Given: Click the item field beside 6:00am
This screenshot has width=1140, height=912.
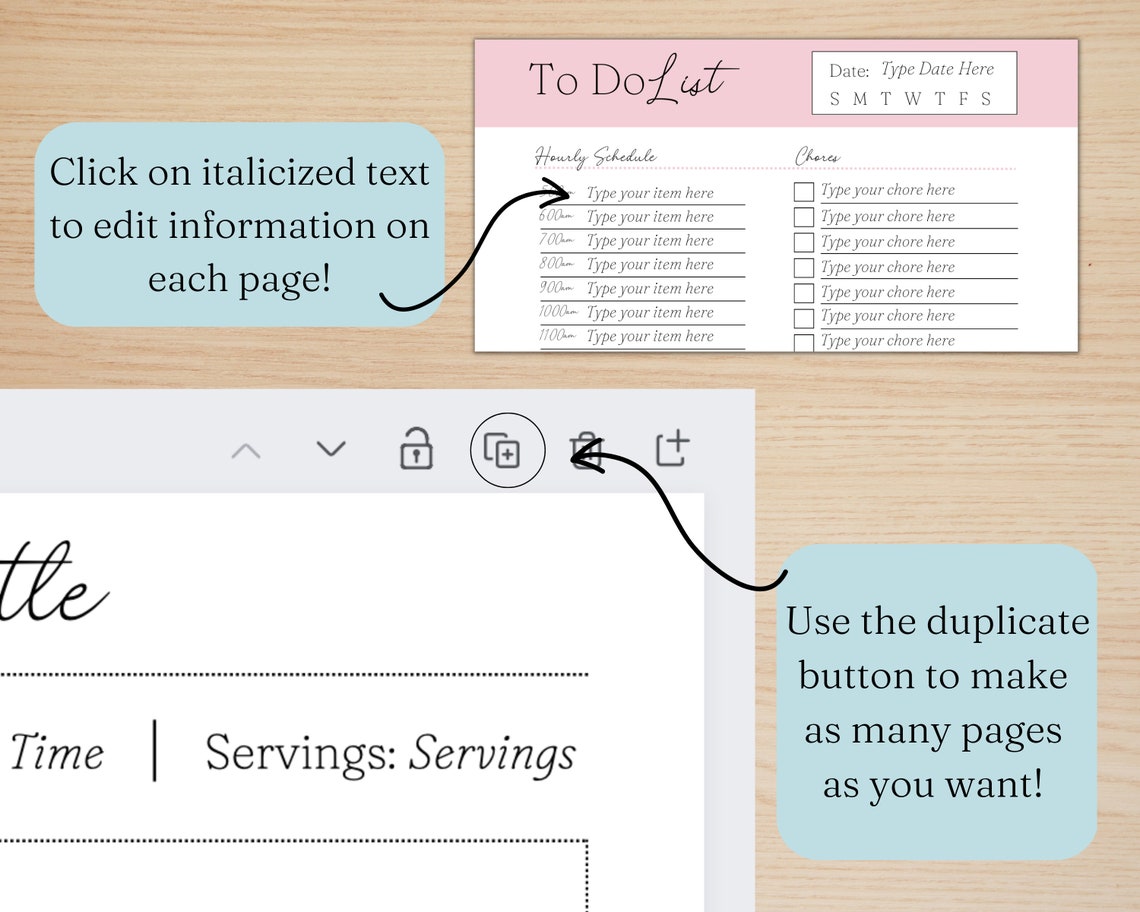Looking at the screenshot, I should pyautogui.click(x=651, y=216).
